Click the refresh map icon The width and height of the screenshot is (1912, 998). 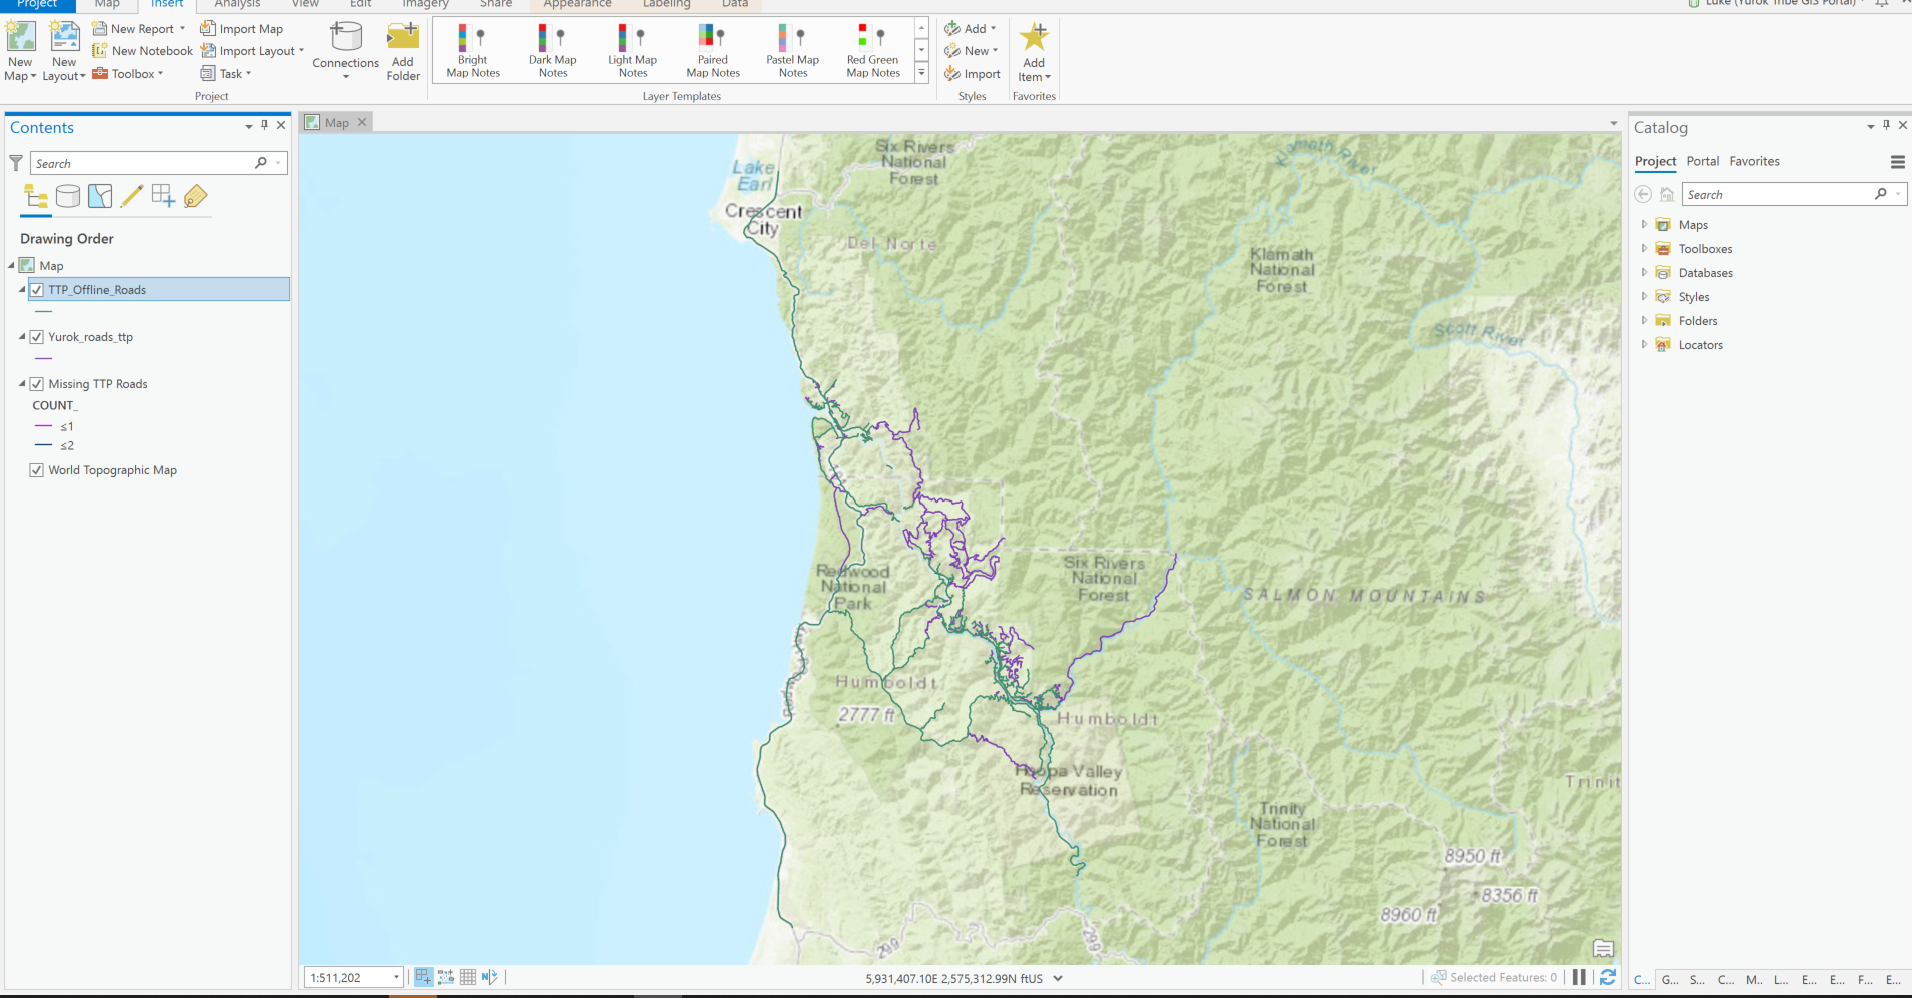click(x=1608, y=977)
